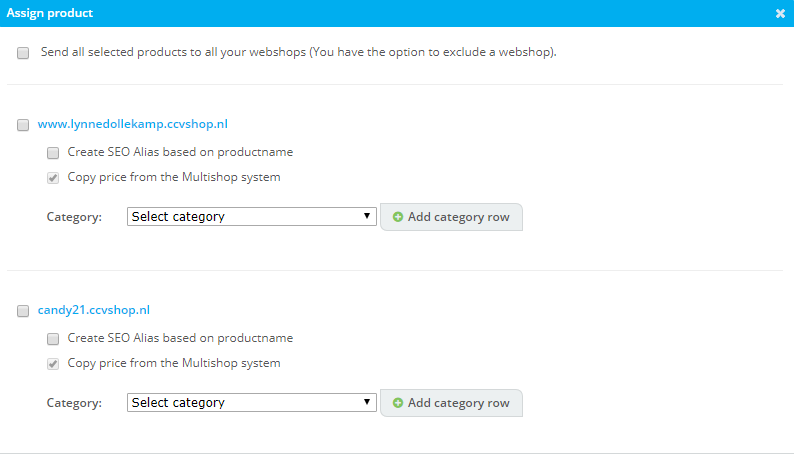The width and height of the screenshot is (794, 456).
Task: Open the candy21.ccvshop.nl link
Action: tap(93, 311)
